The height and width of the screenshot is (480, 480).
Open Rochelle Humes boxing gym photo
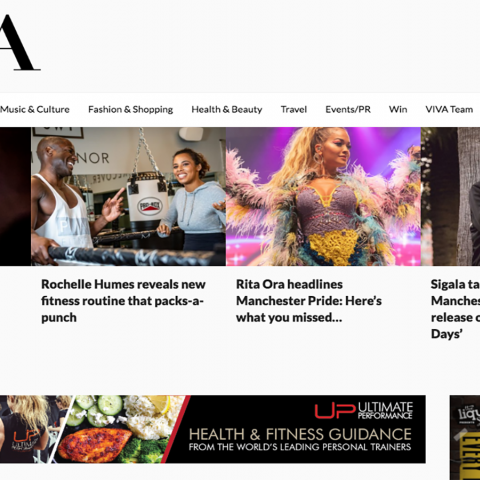(128, 196)
